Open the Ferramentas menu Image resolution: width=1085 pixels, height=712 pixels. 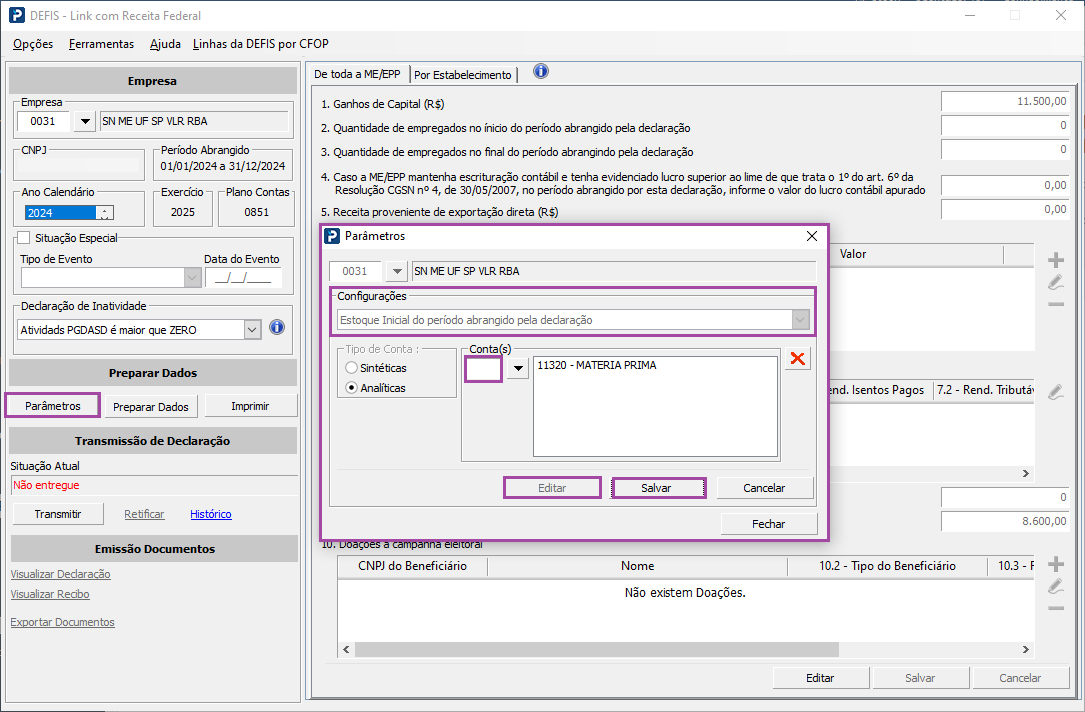click(x=101, y=44)
